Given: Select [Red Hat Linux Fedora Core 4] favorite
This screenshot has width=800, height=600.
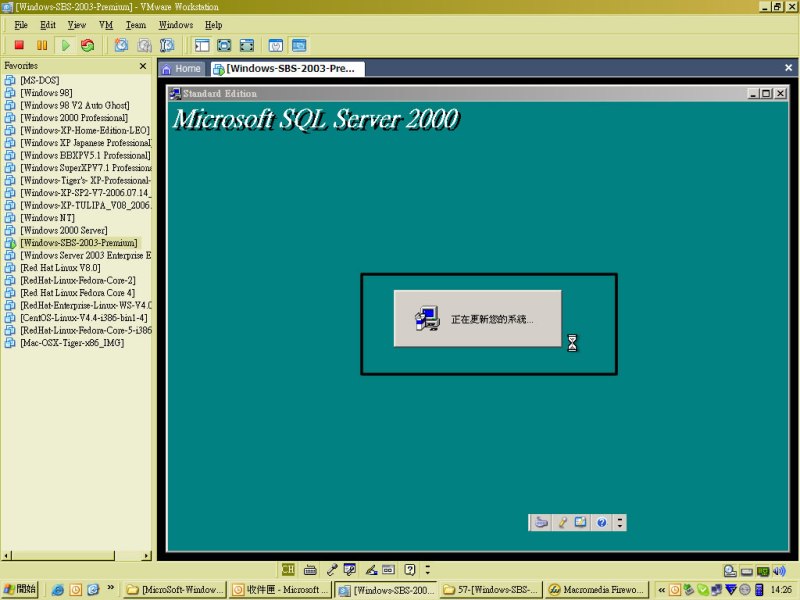Looking at the screenshot, I should (x=78, y=293).
